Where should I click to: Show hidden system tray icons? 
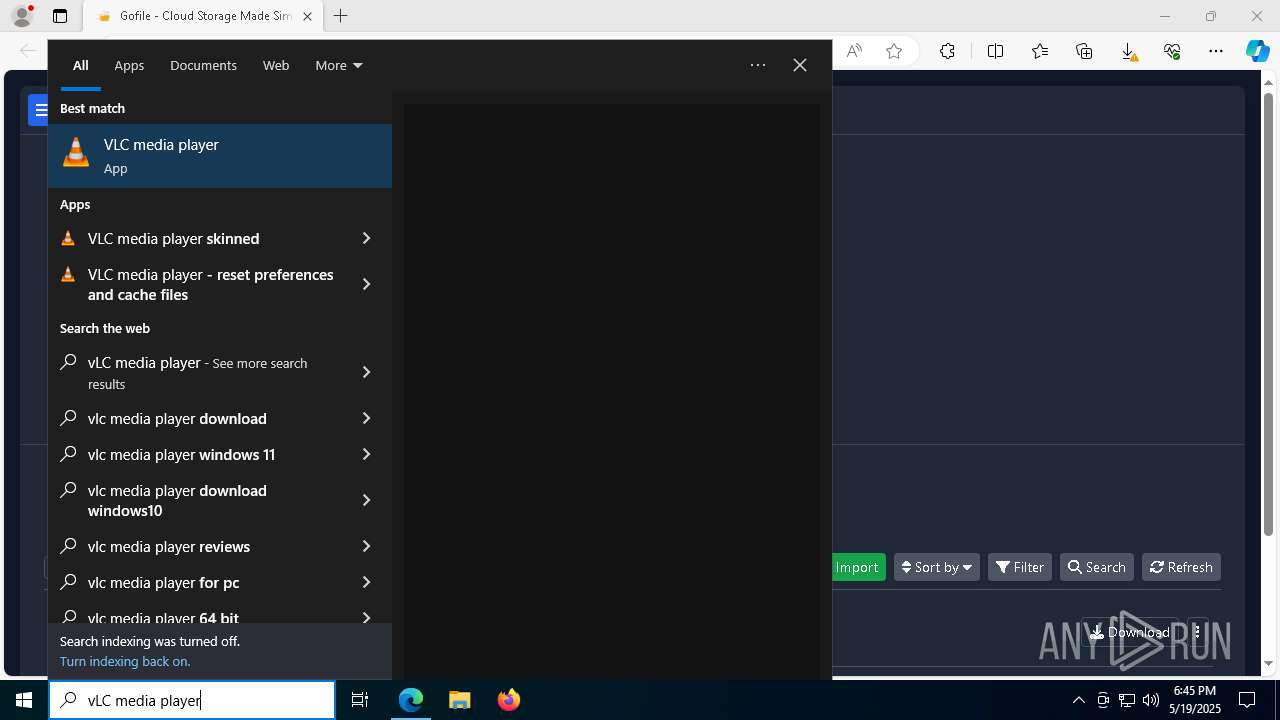[x=1078, y=700]
